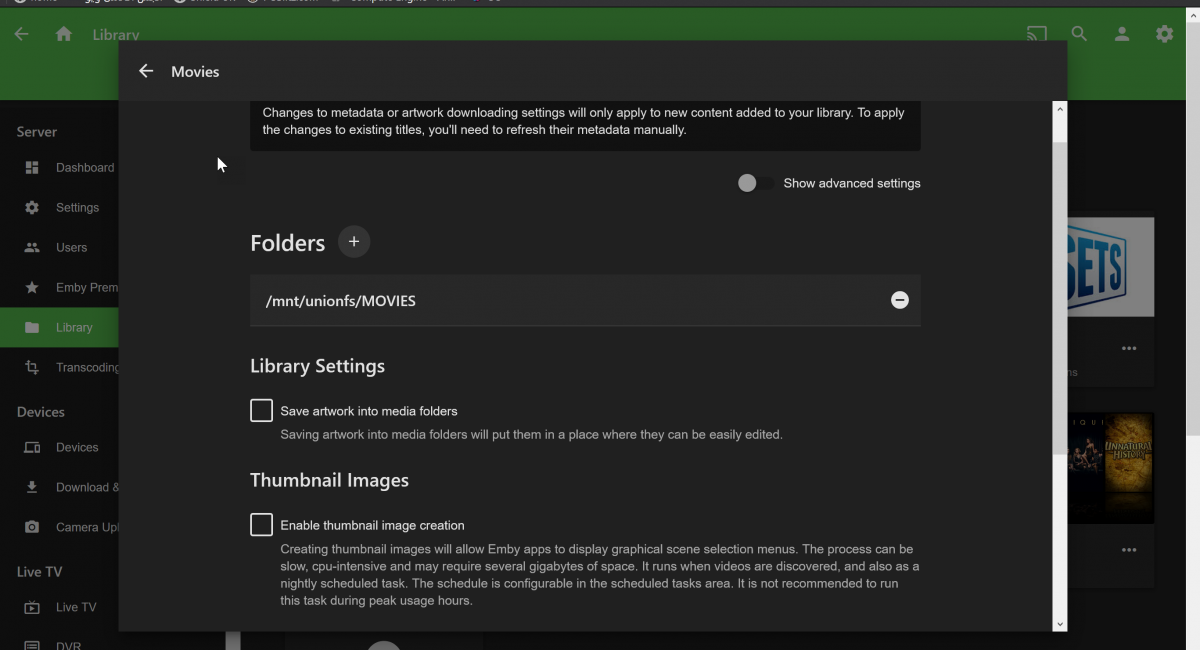Add a new folder with plus icon
This screenshot has width=1200, height=650.
tap(354, 242)
